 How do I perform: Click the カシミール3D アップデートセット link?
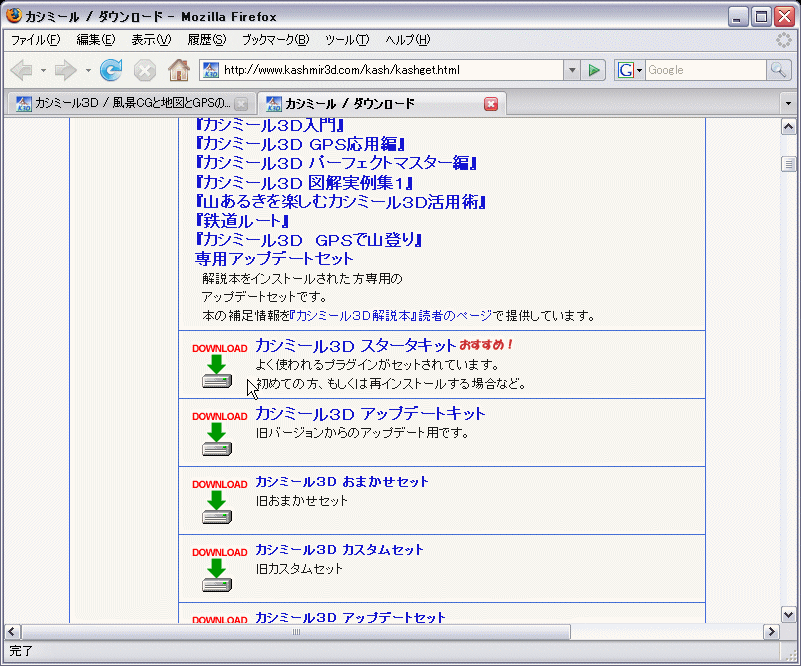[x=350, y=617]
